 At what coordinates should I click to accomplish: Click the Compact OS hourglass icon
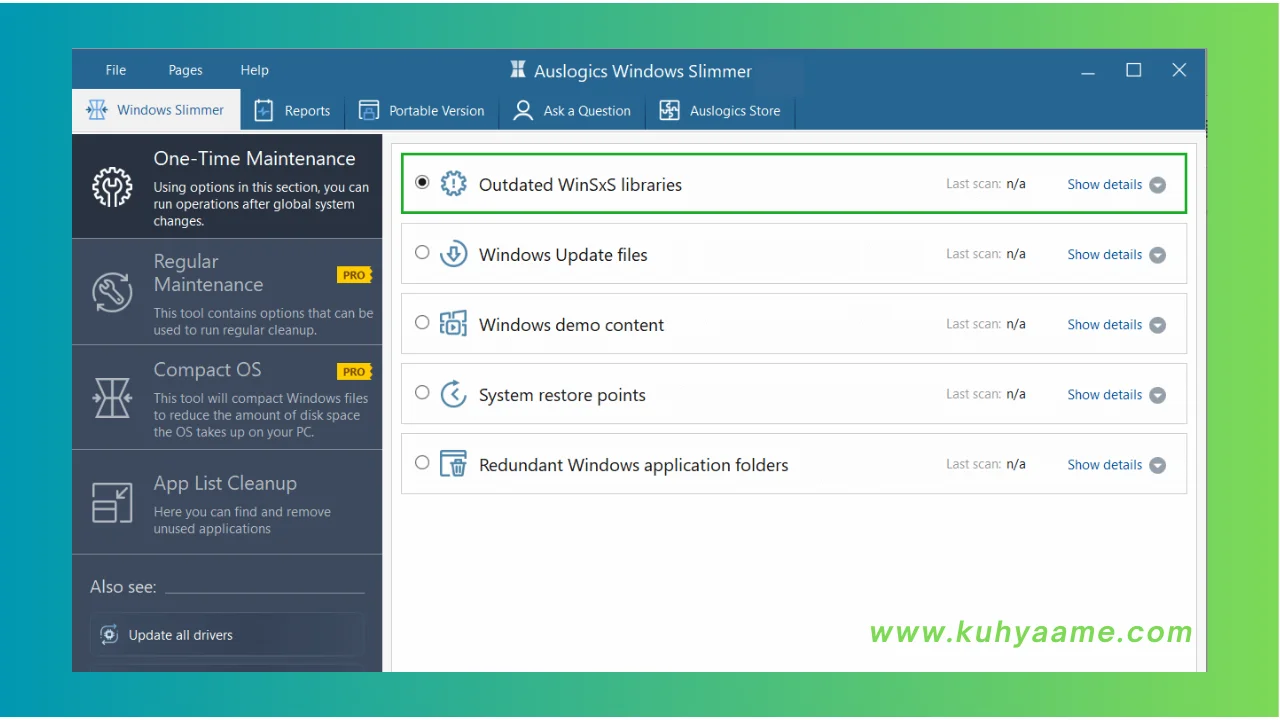coord(112,397)
